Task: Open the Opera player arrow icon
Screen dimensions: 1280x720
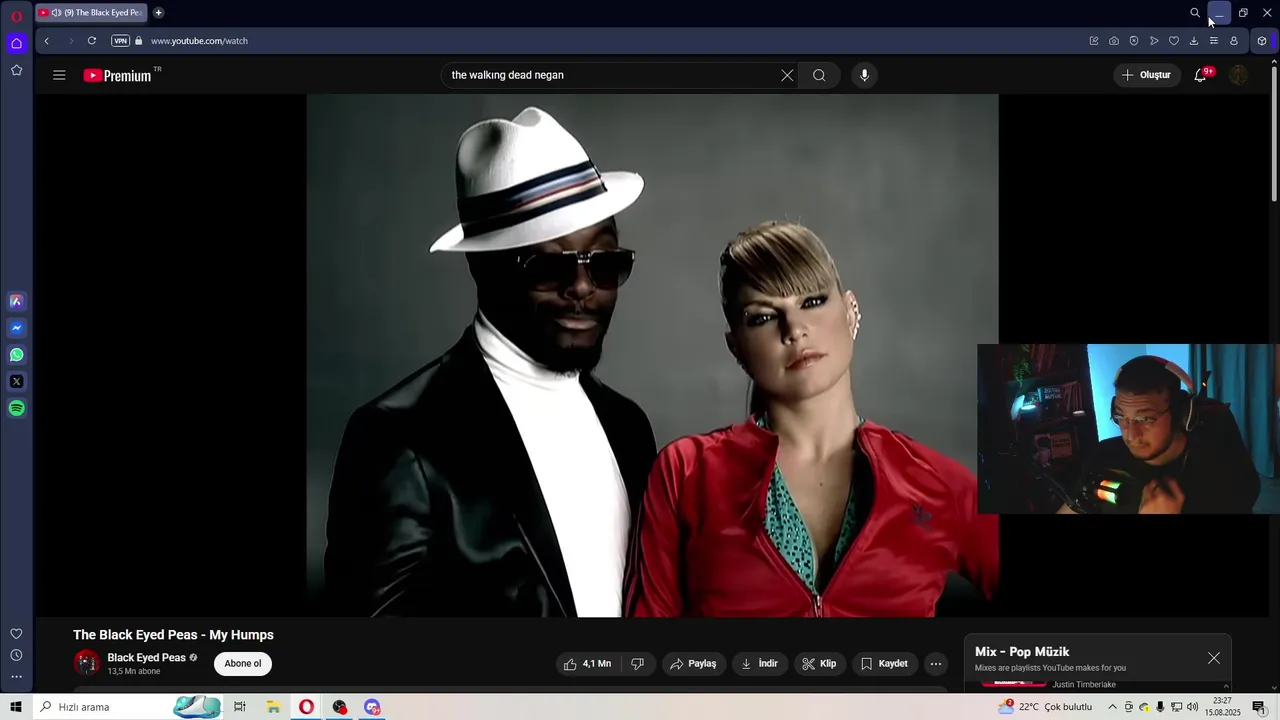Action: coord(1154,41)
